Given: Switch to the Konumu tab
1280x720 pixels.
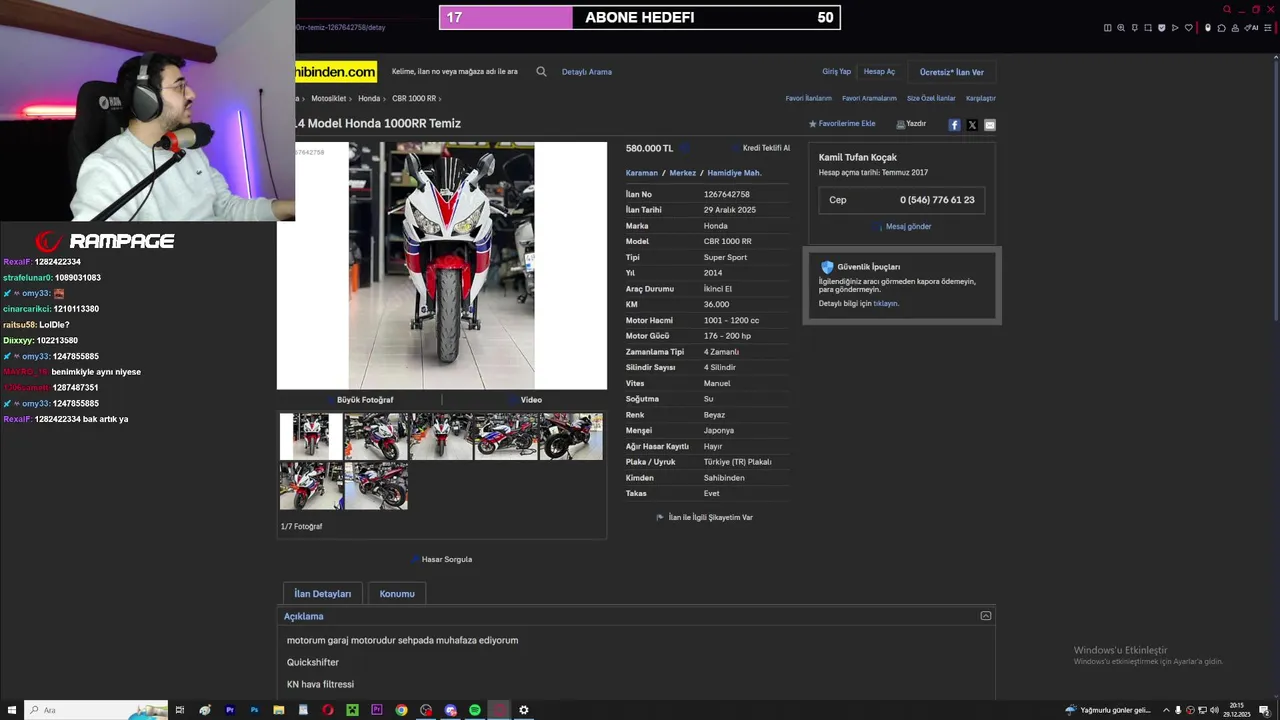Looking at the screenshot, I should [x=397, y=594].
